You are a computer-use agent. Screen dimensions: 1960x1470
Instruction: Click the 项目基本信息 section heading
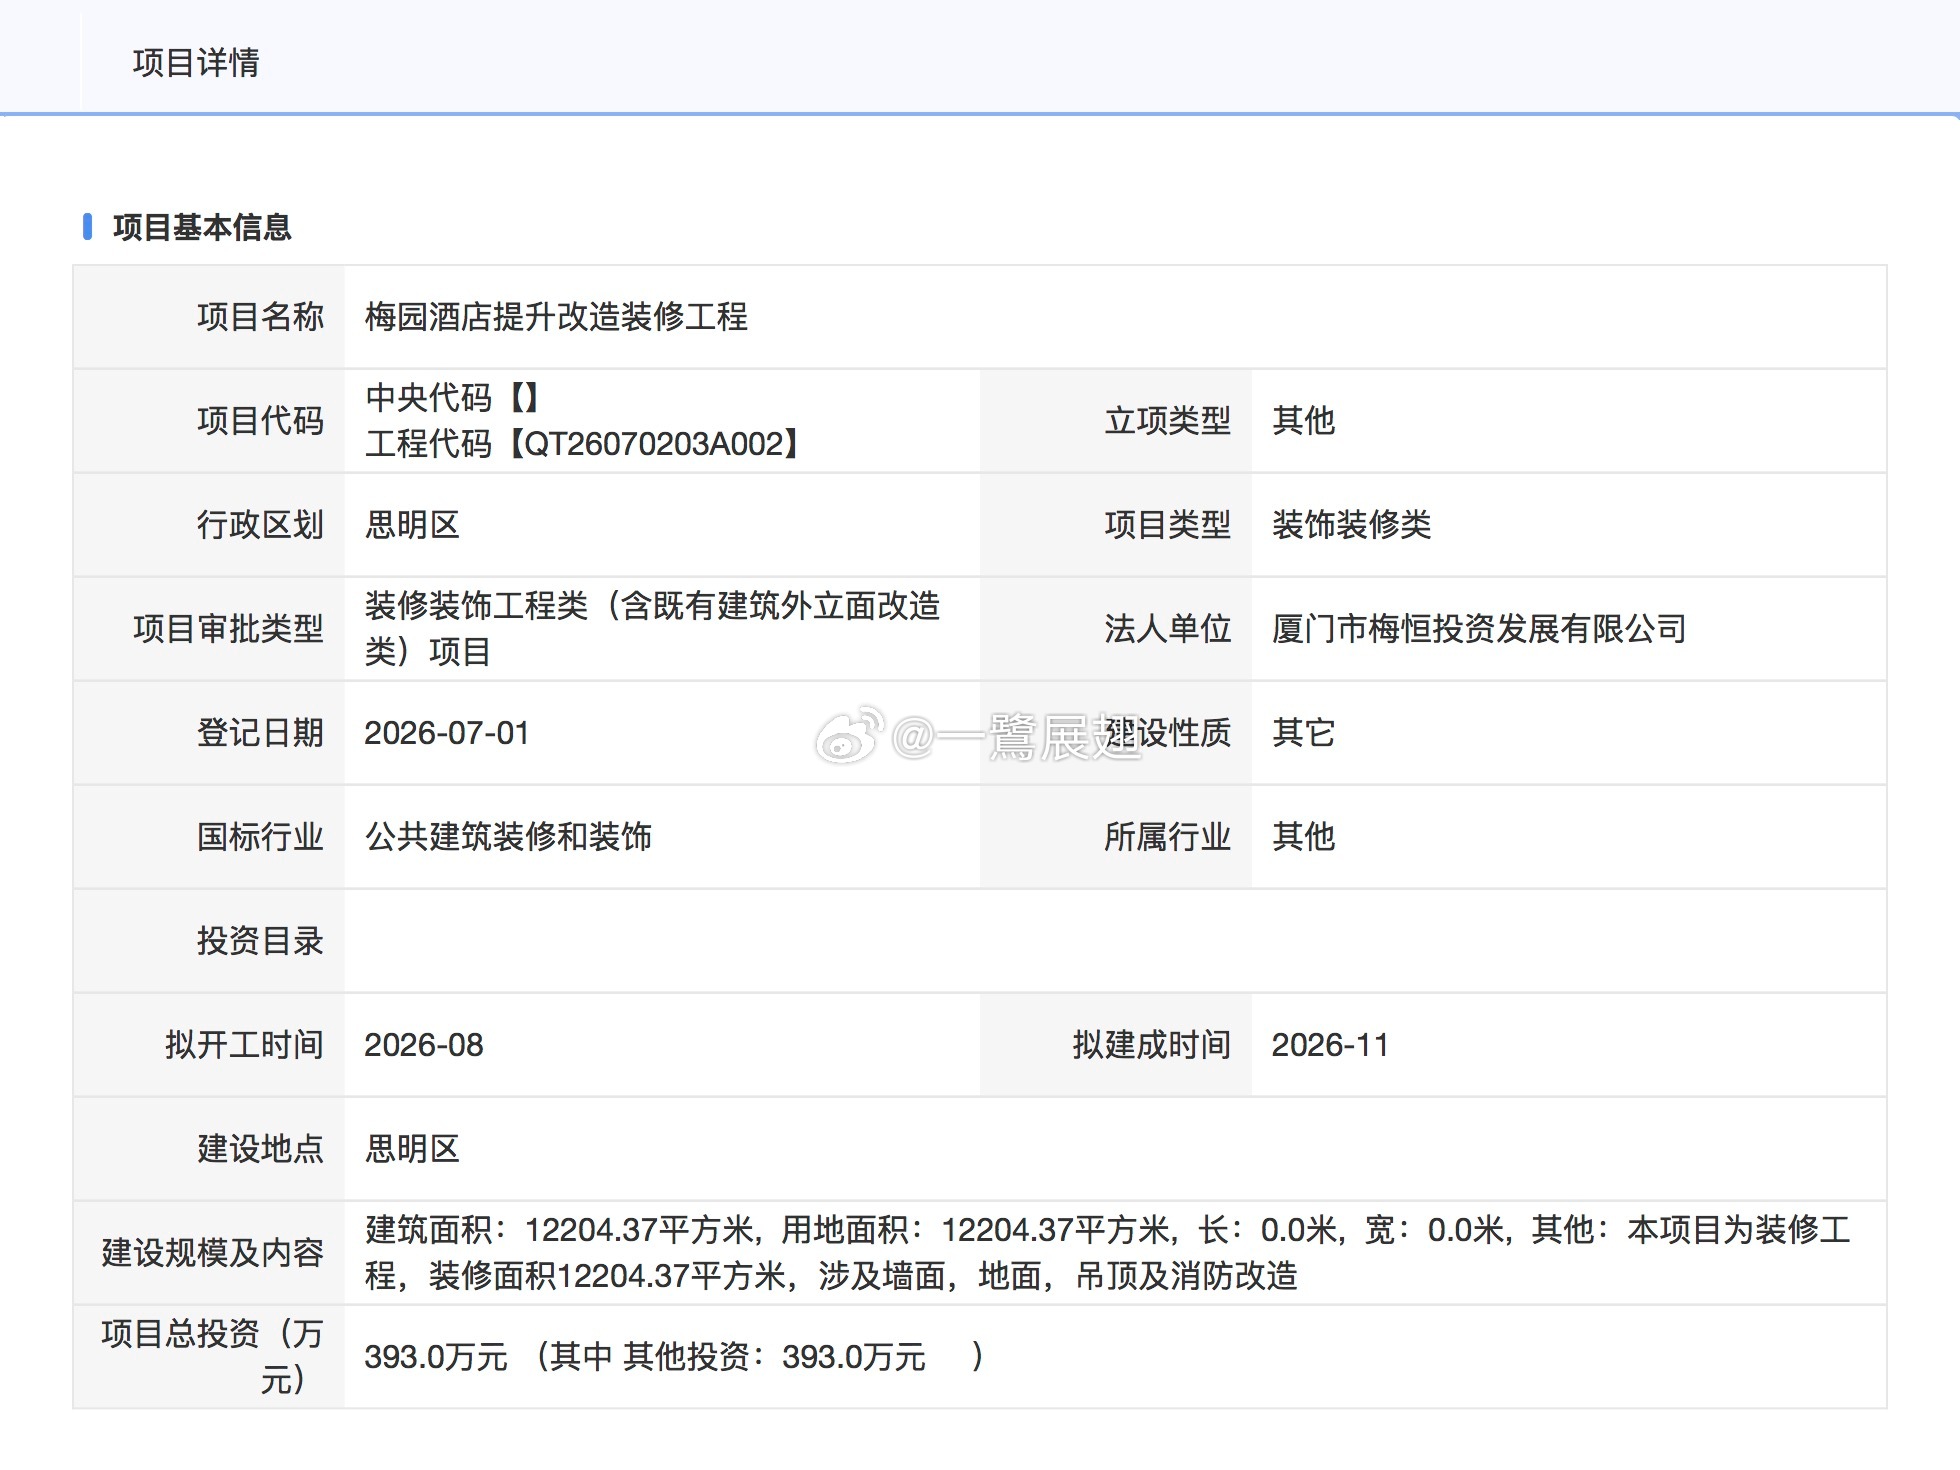202,227
